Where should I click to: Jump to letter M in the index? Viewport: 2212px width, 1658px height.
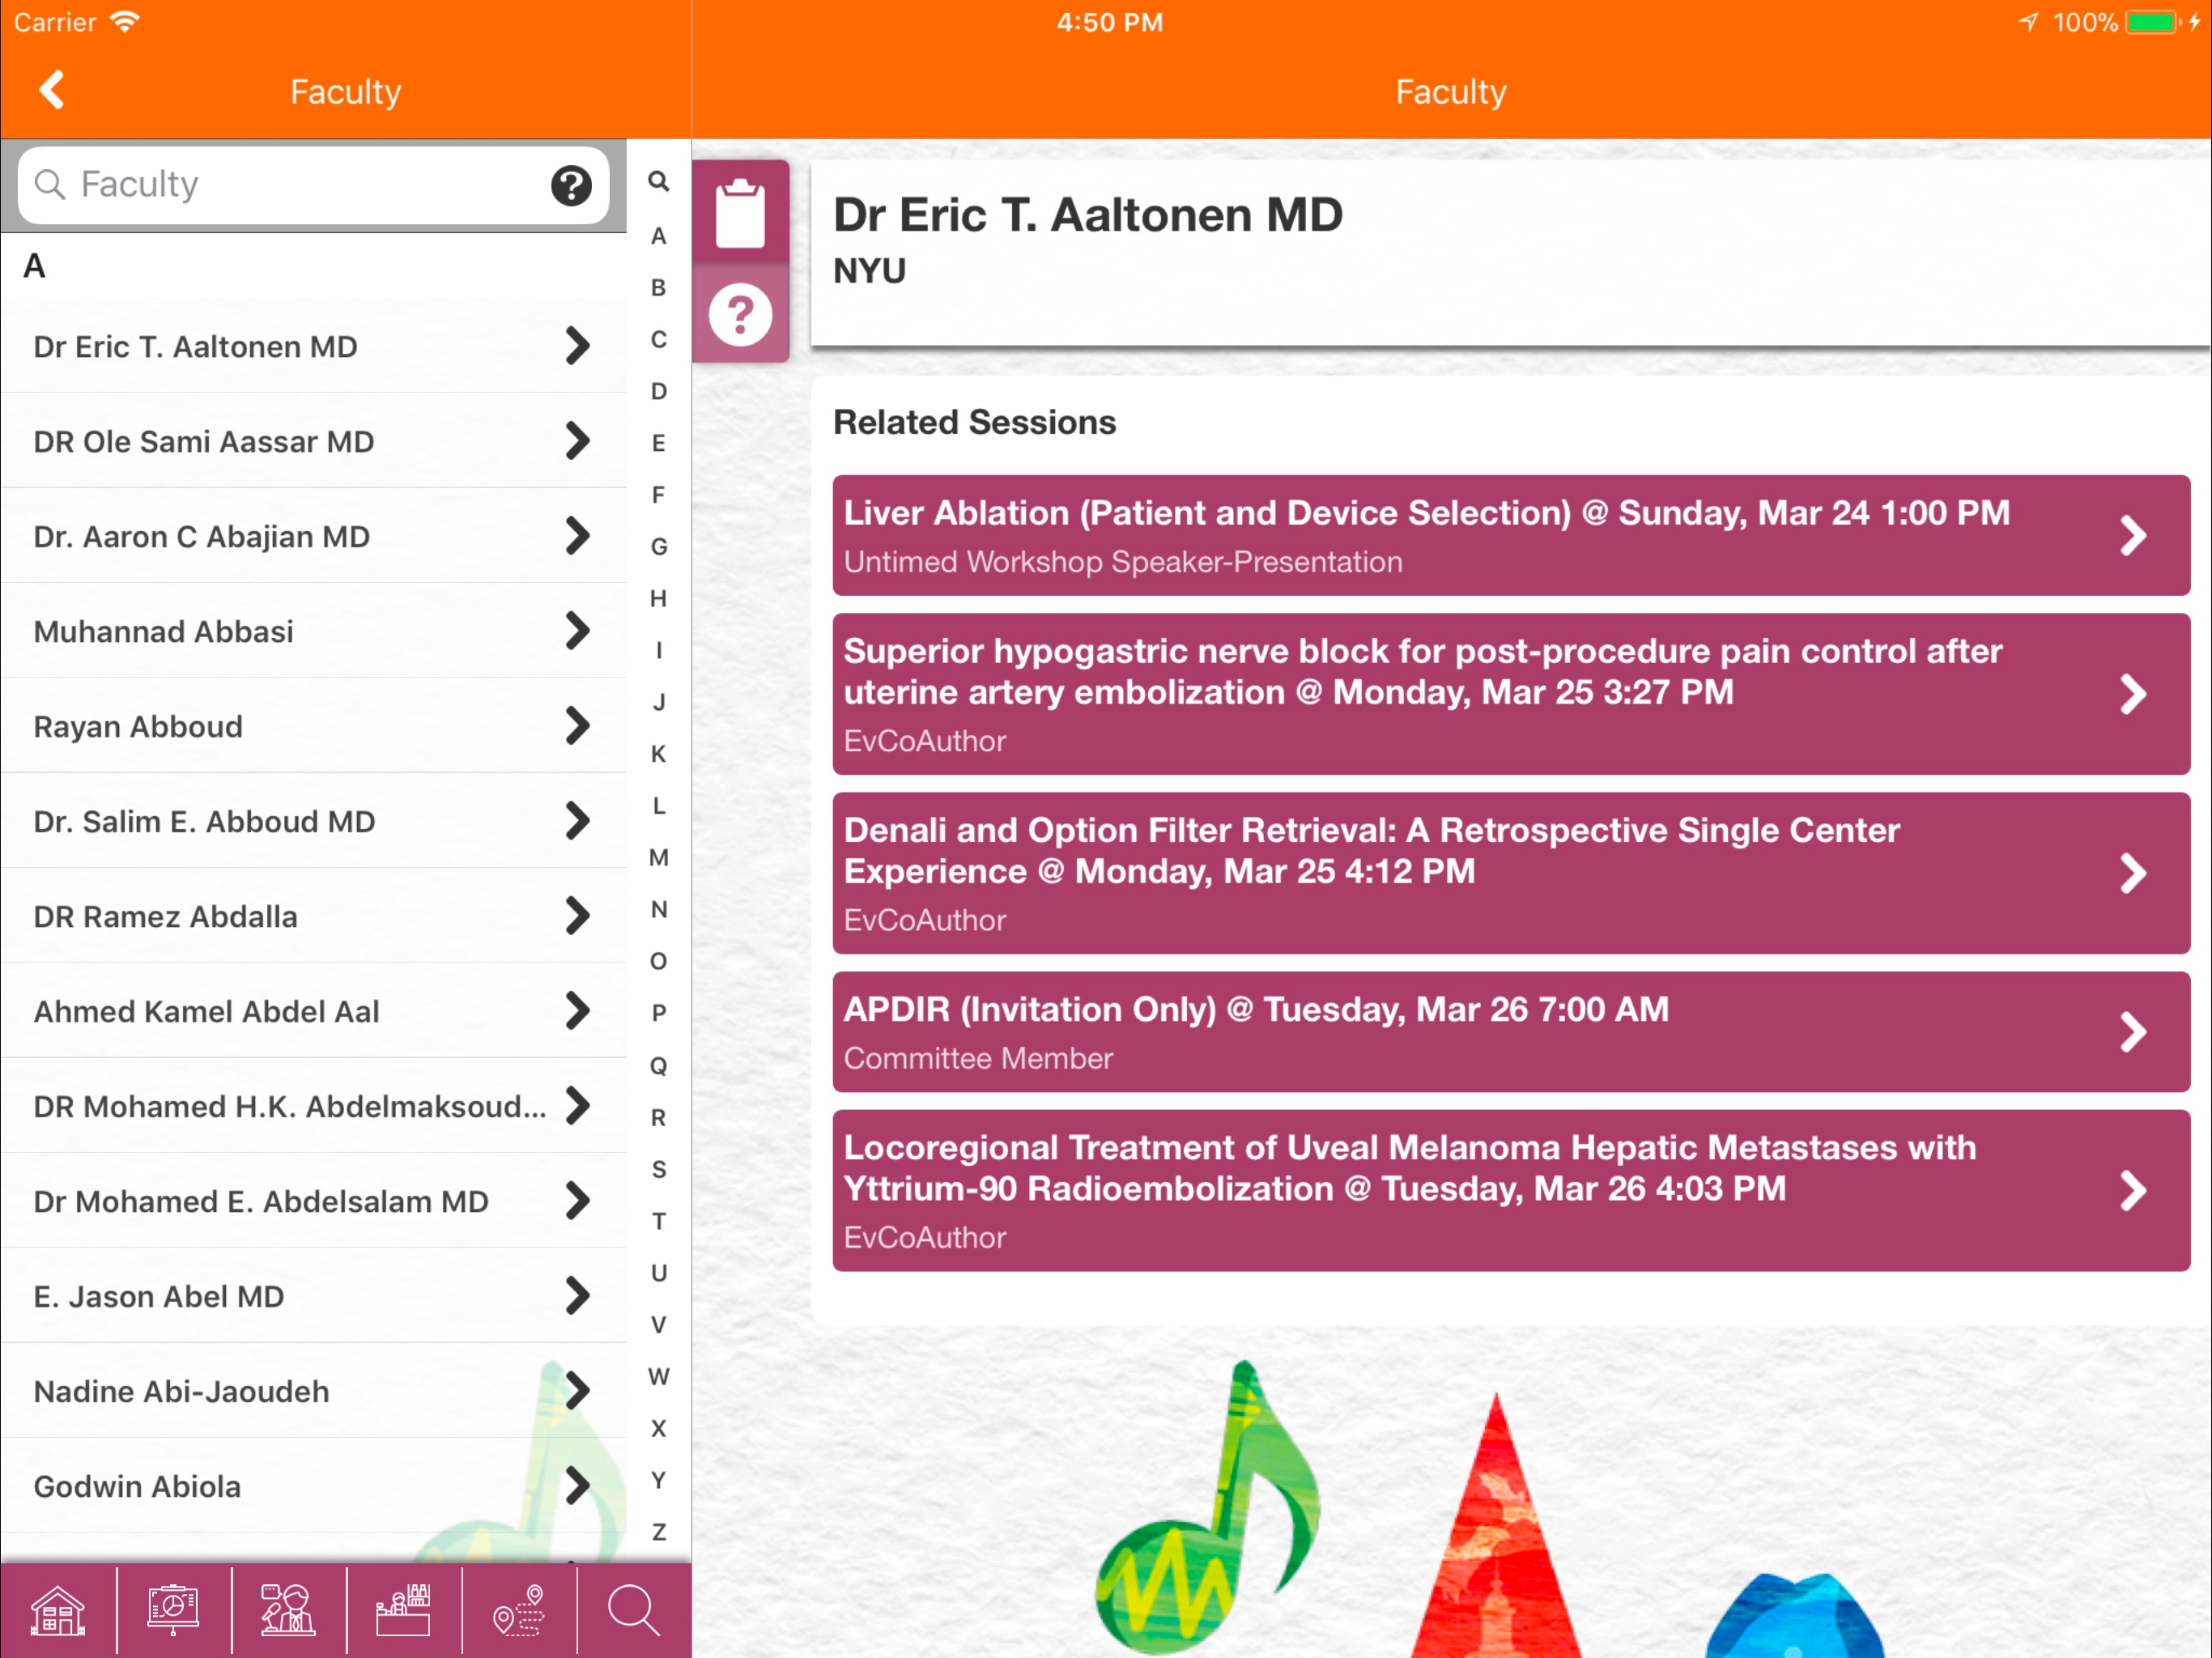pyautogui.click(x=658, y=858)
